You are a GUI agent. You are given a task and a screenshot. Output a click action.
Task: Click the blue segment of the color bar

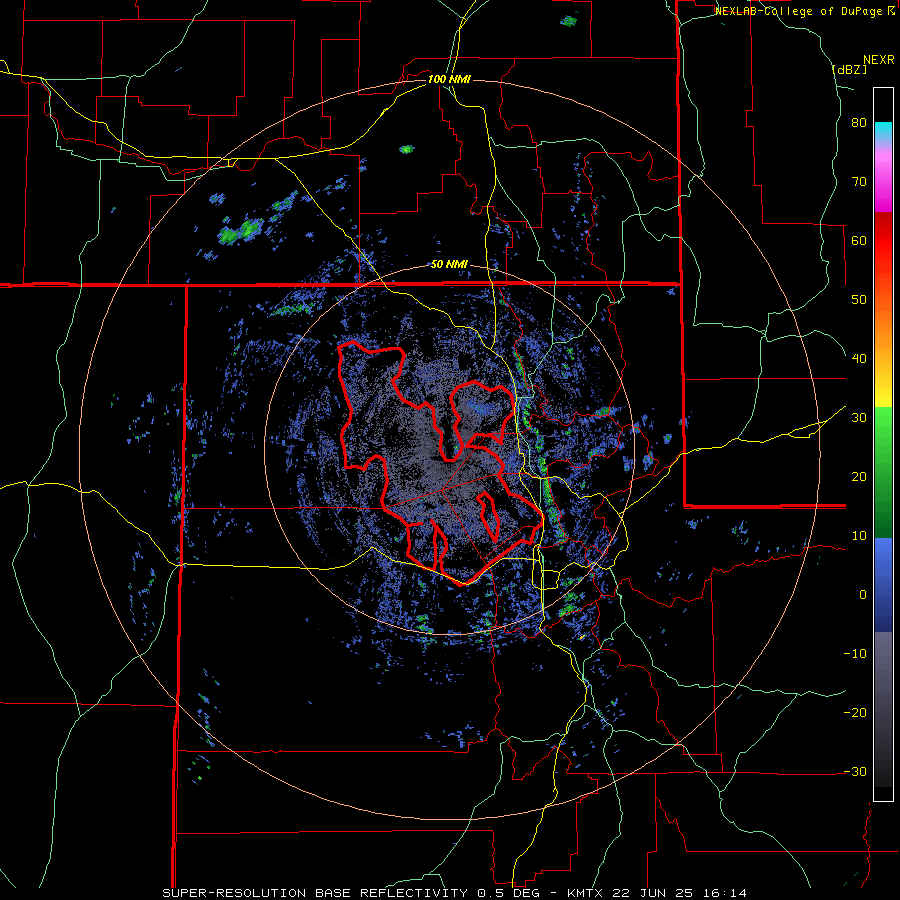tap(883, 585)
